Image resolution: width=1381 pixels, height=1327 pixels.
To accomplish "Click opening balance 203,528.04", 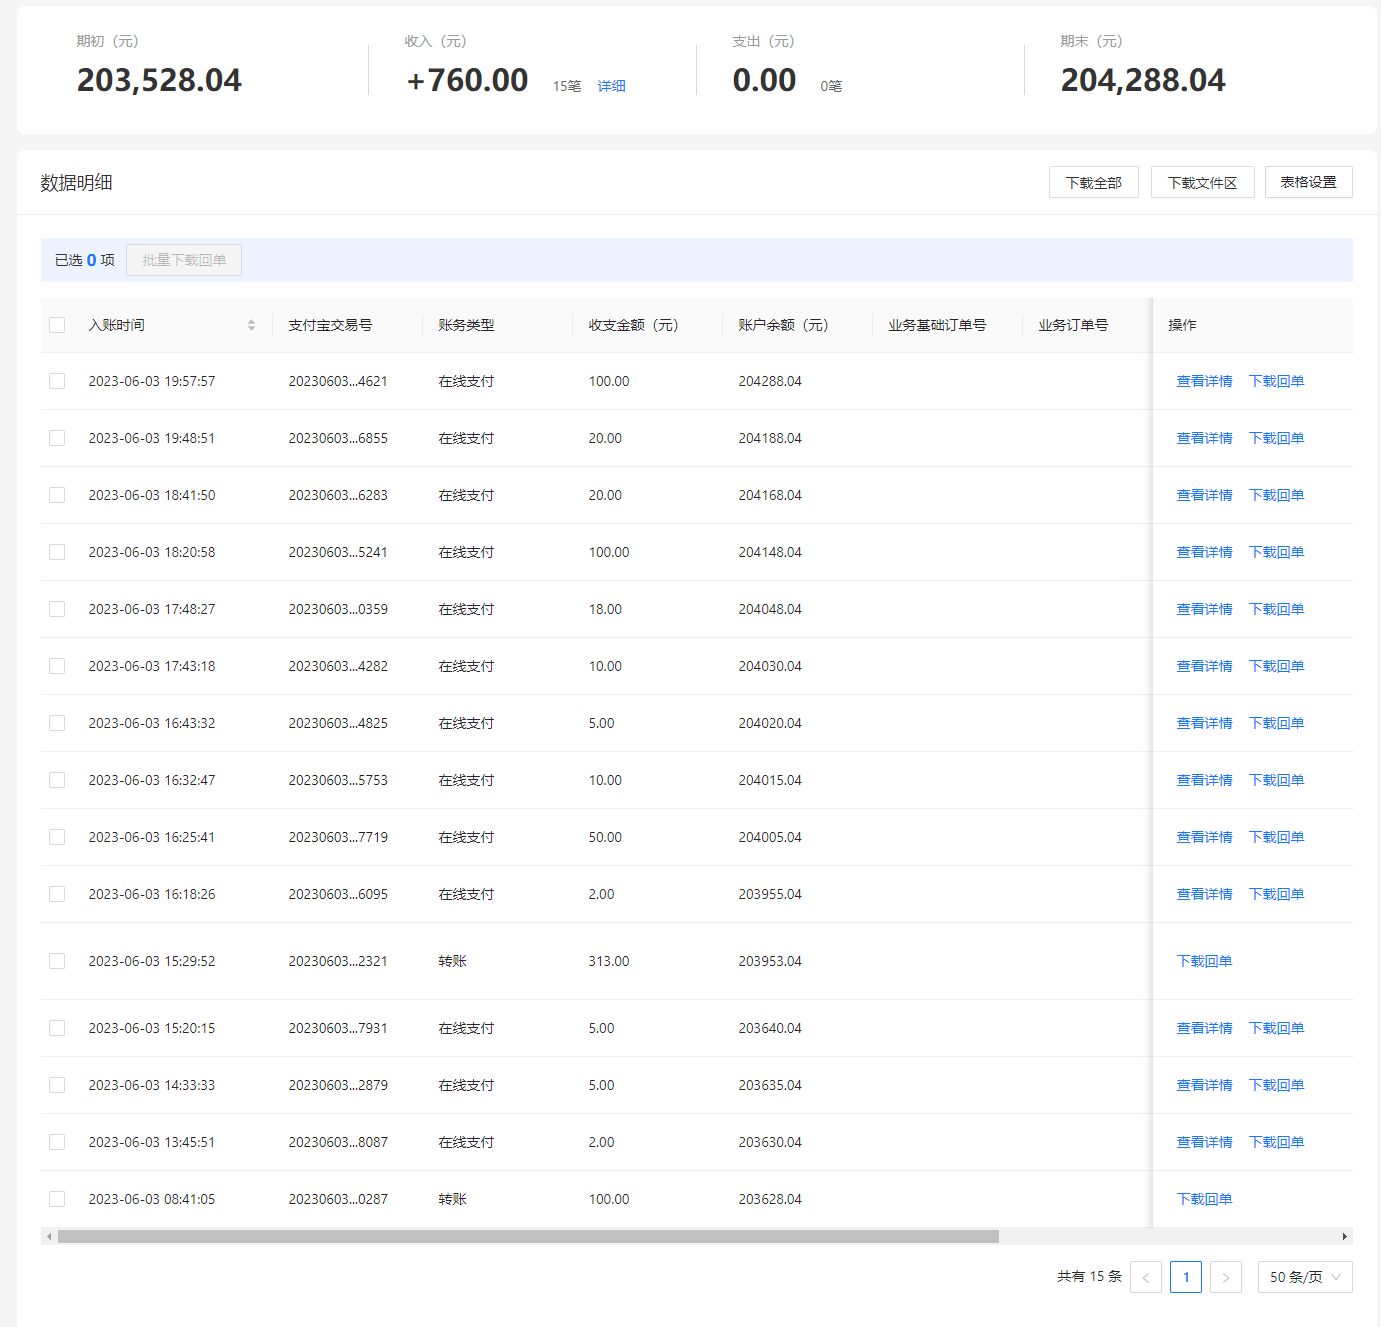I will (x=159, y=80).
